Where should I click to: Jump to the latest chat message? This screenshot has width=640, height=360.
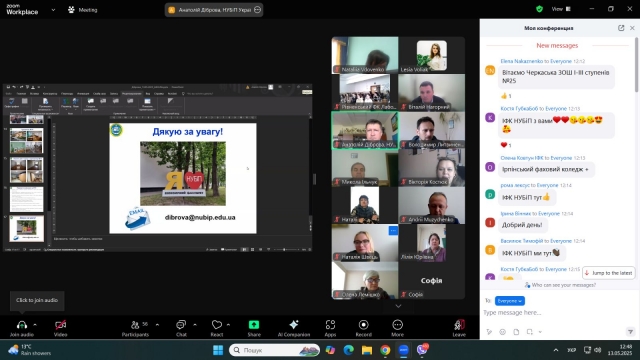coord(608,273)
